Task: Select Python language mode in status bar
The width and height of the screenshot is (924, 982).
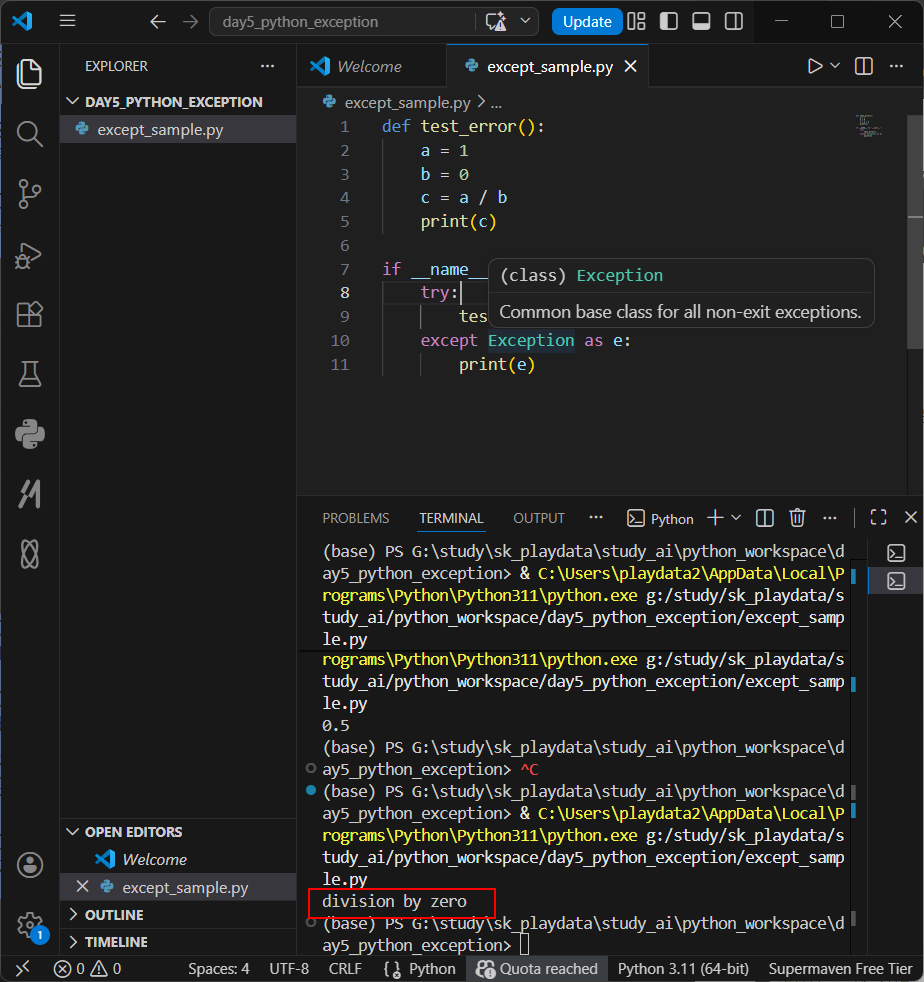Action: [432, 969]
